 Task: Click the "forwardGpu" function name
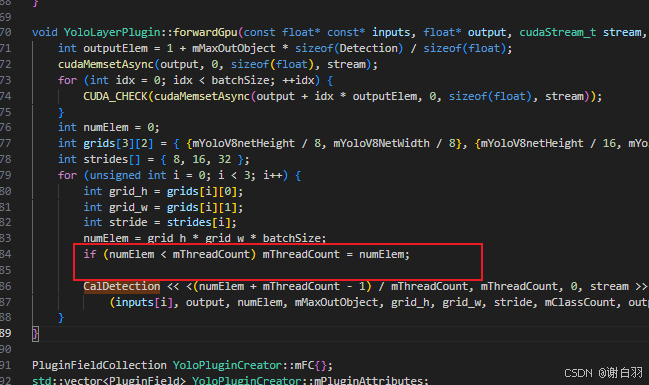(x=205, y=32)
